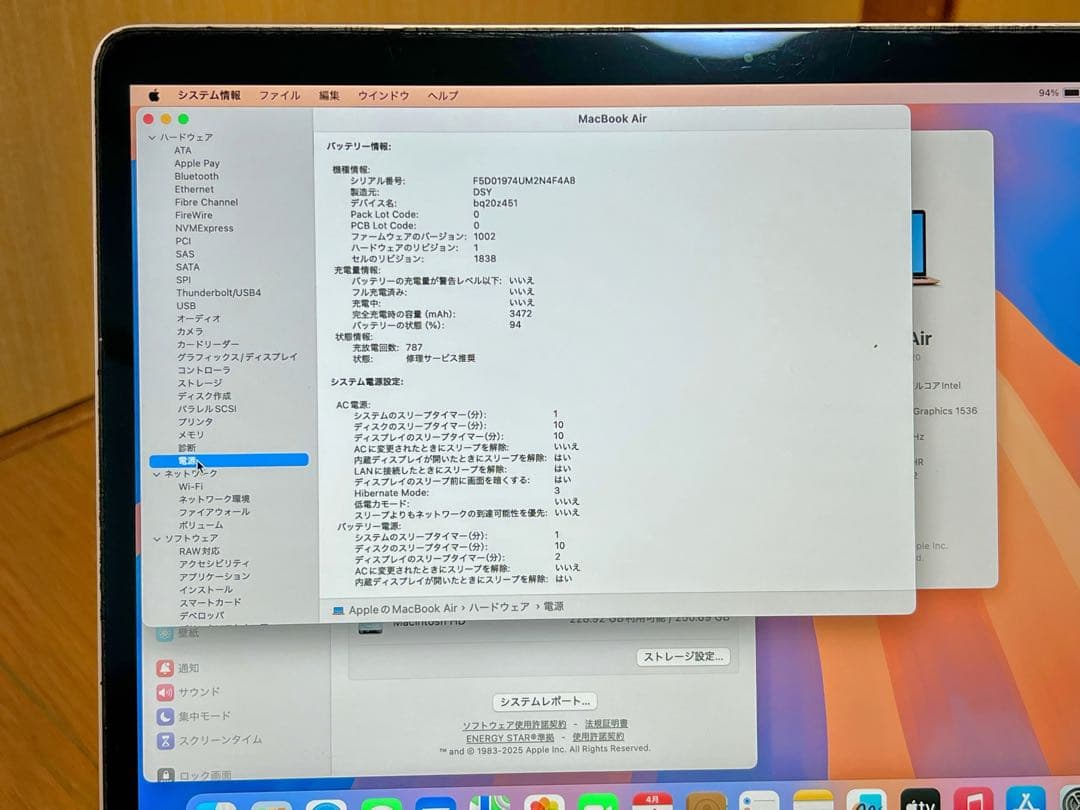Open the 法規証明書 link
Screen dimensions: 1080x810
pos(606,725)
